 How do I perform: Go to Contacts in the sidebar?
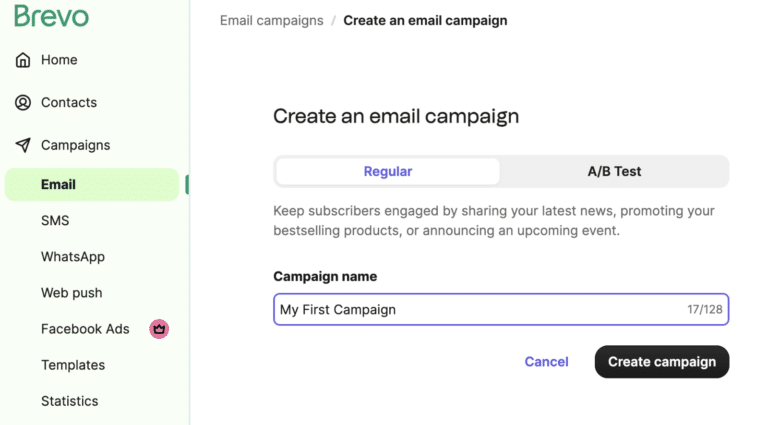point(68,102)
